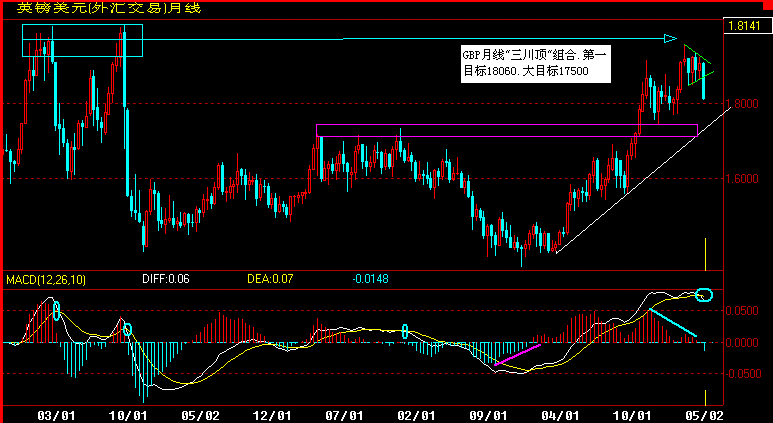Click the 10/01 date label beside 04/01
The height and width of the screenshot is (423, 773).
tap(632, 416)
